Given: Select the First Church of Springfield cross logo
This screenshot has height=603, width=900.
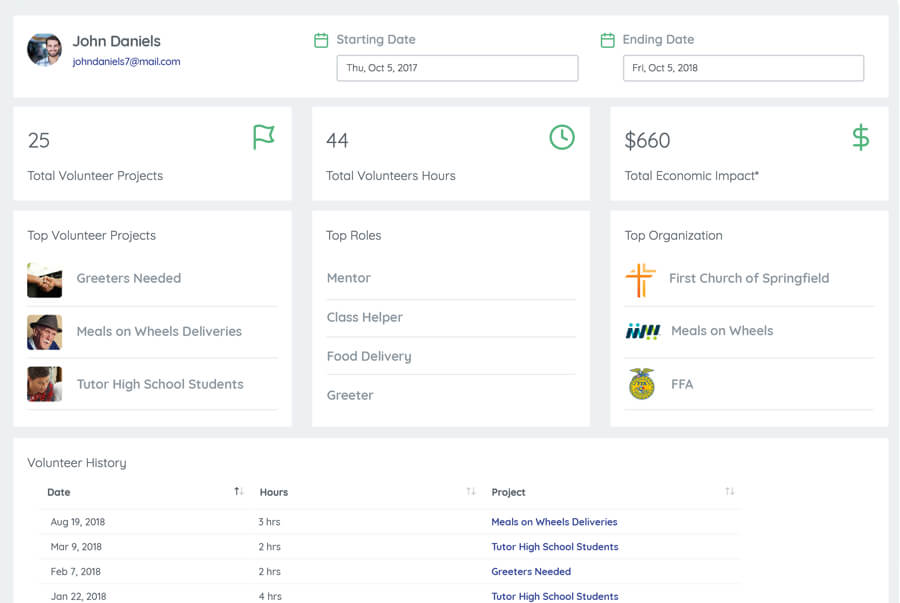Looking at the screenshot, I should click(x=641, y=280).
